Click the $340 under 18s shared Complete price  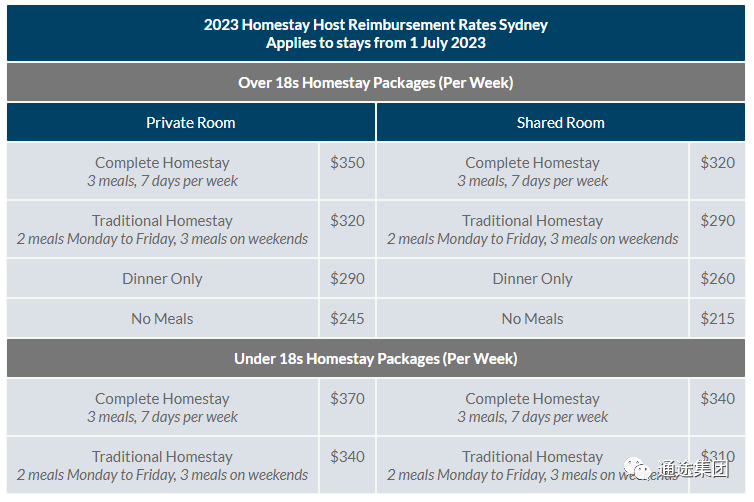[x=717, y=399]
